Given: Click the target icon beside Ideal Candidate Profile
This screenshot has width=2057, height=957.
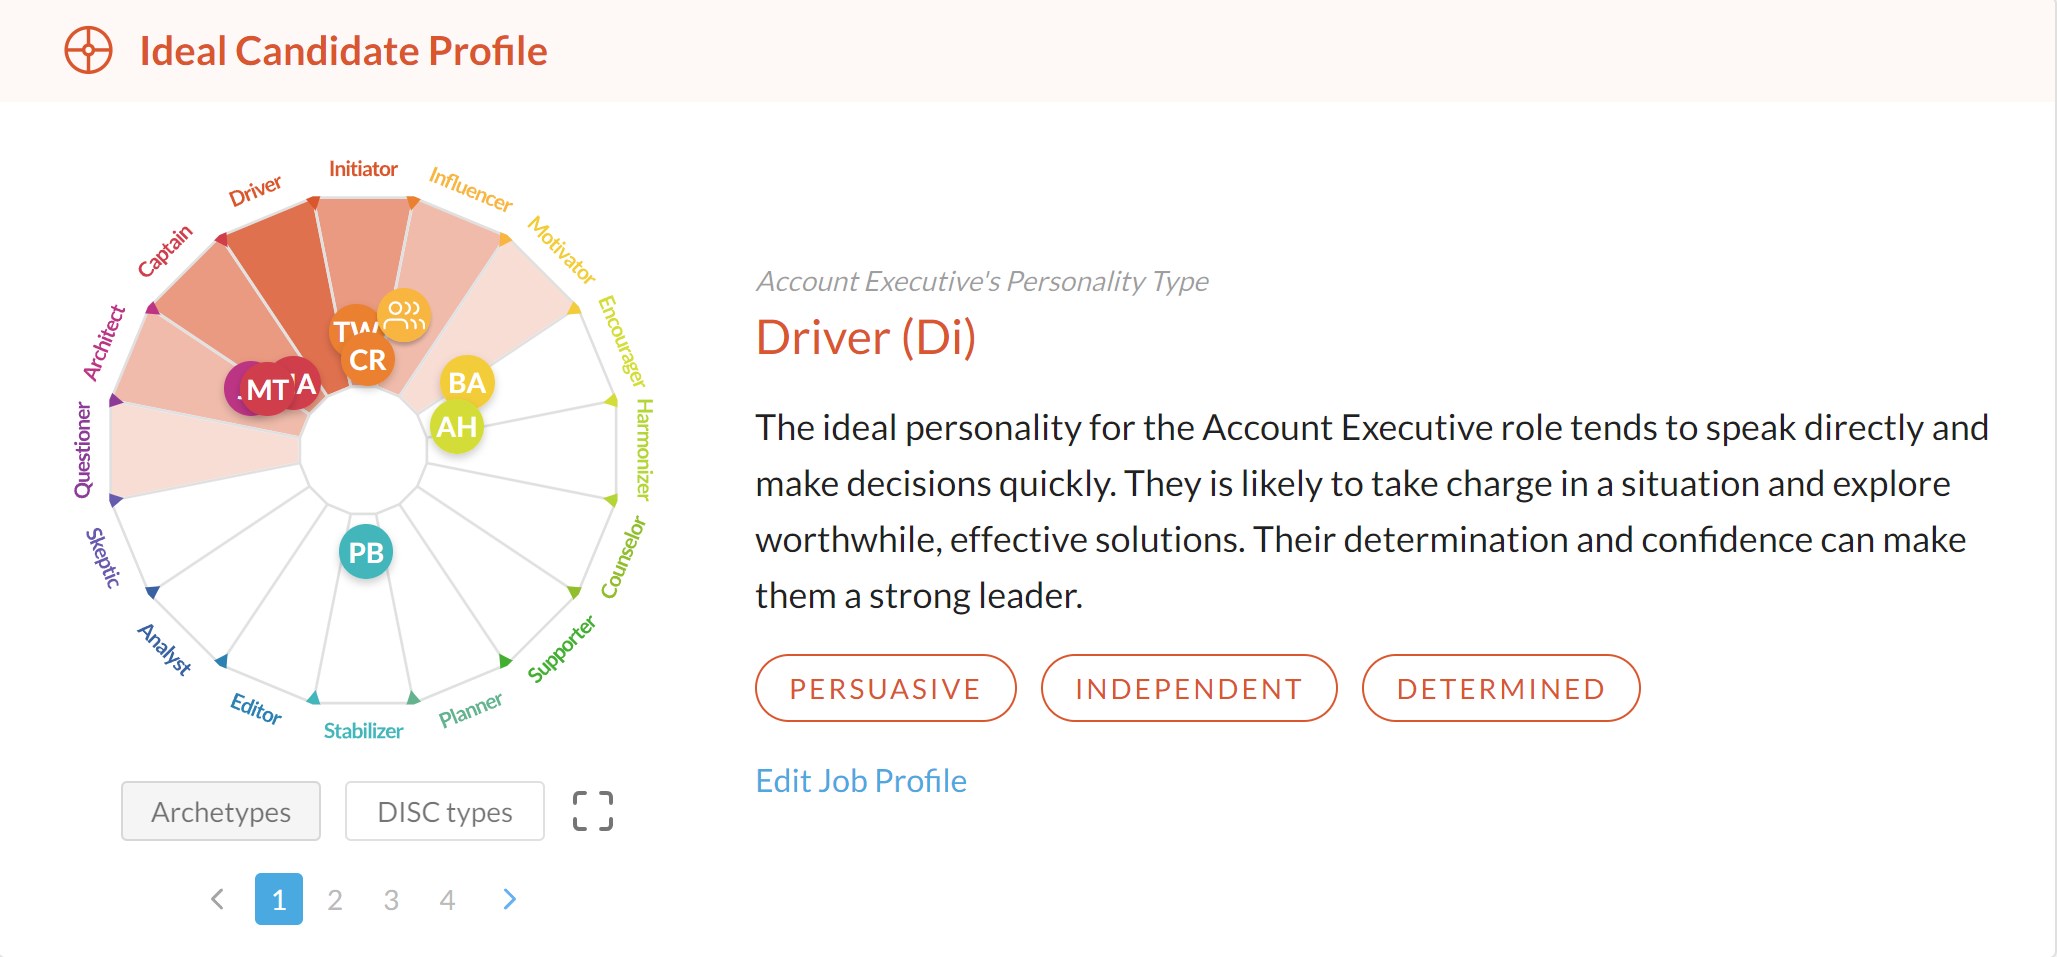Looking at the screenshot, I should [89, 51].
